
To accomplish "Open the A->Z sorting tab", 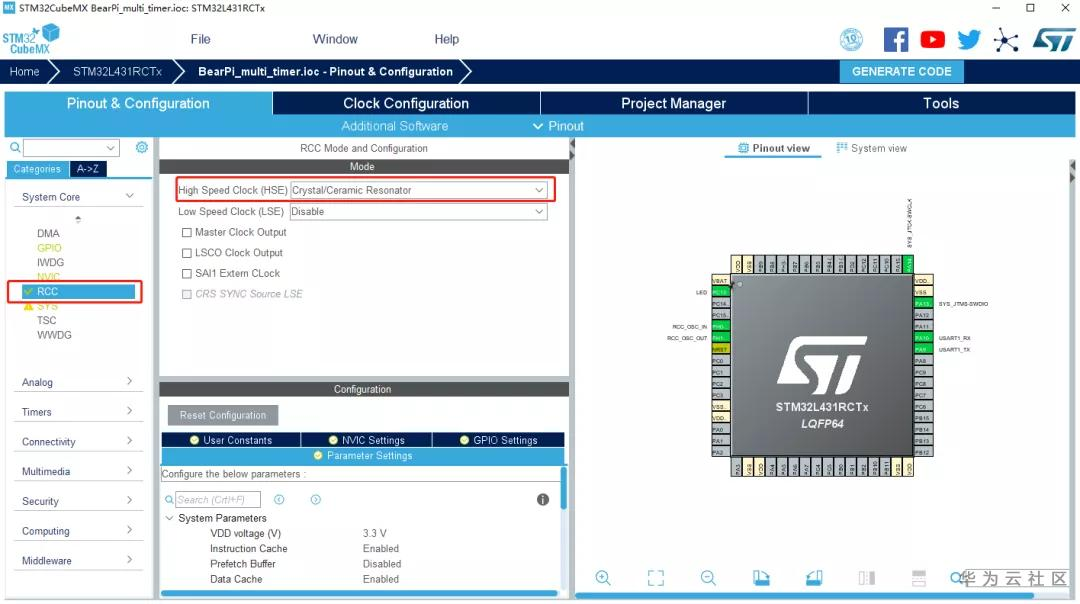I will point(87,169).
